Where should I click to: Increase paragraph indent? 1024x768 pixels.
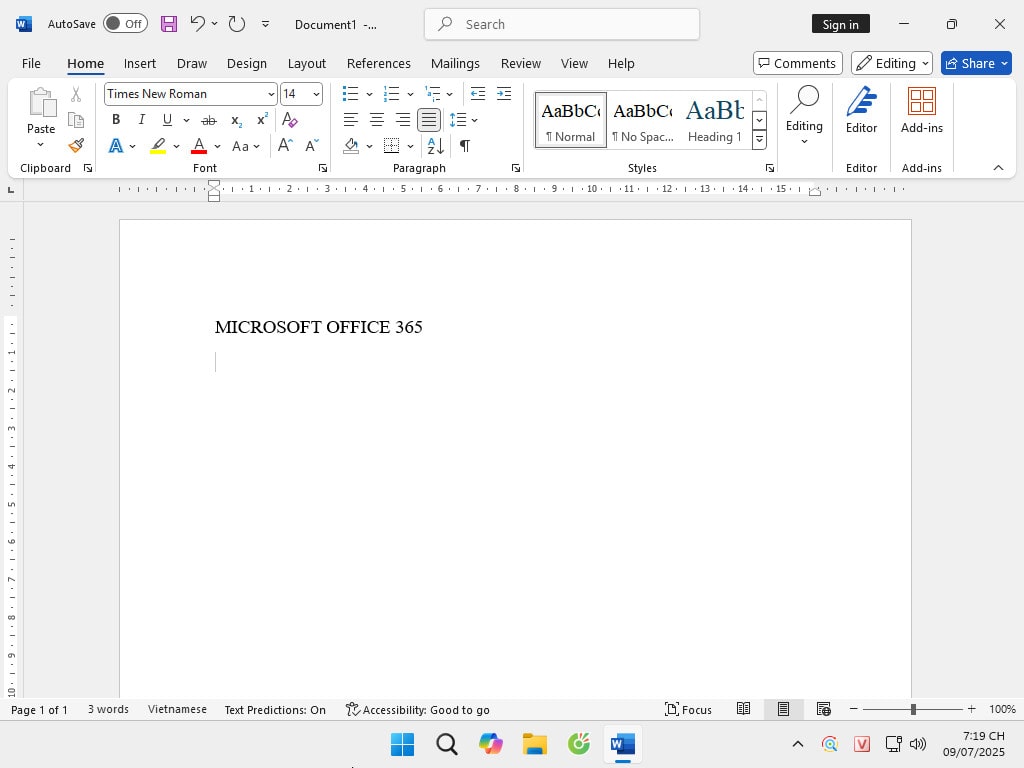click(504, 94)
